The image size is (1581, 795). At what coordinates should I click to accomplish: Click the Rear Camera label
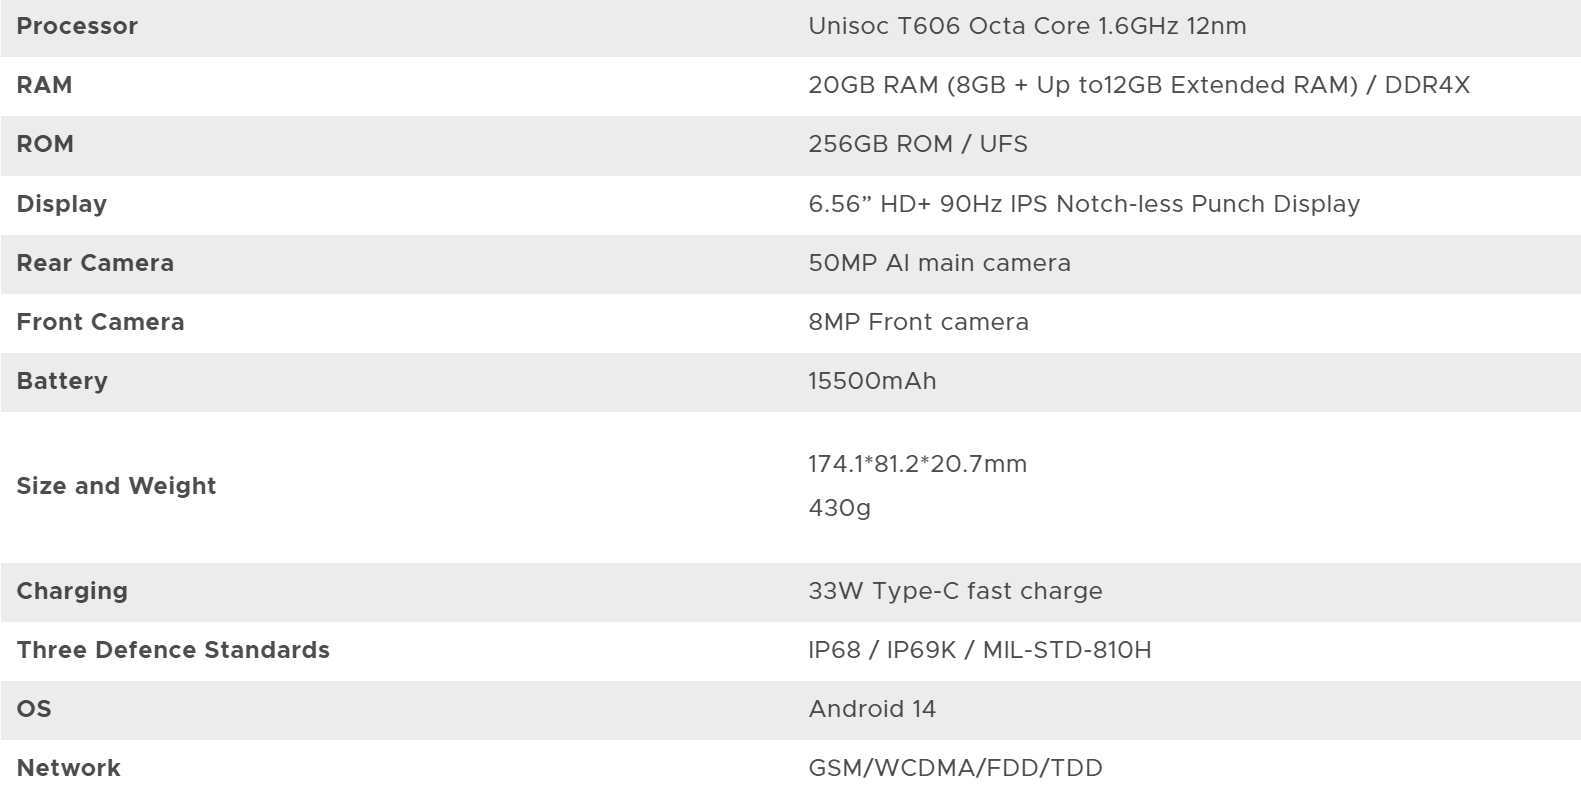(x=95, y=263)
